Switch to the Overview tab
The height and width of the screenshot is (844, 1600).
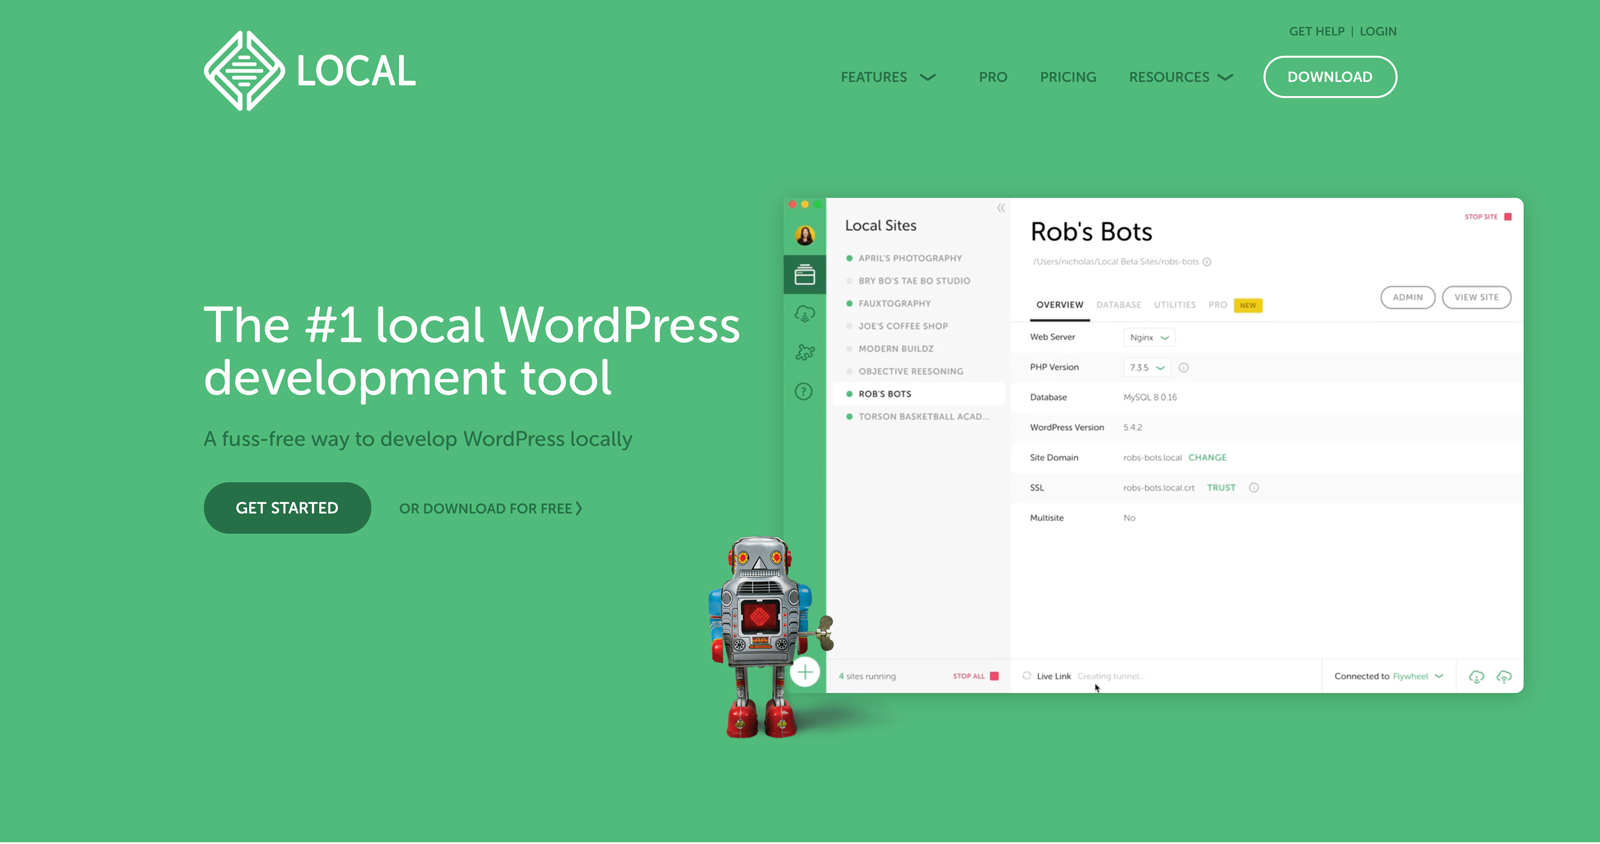point(1060,305)
